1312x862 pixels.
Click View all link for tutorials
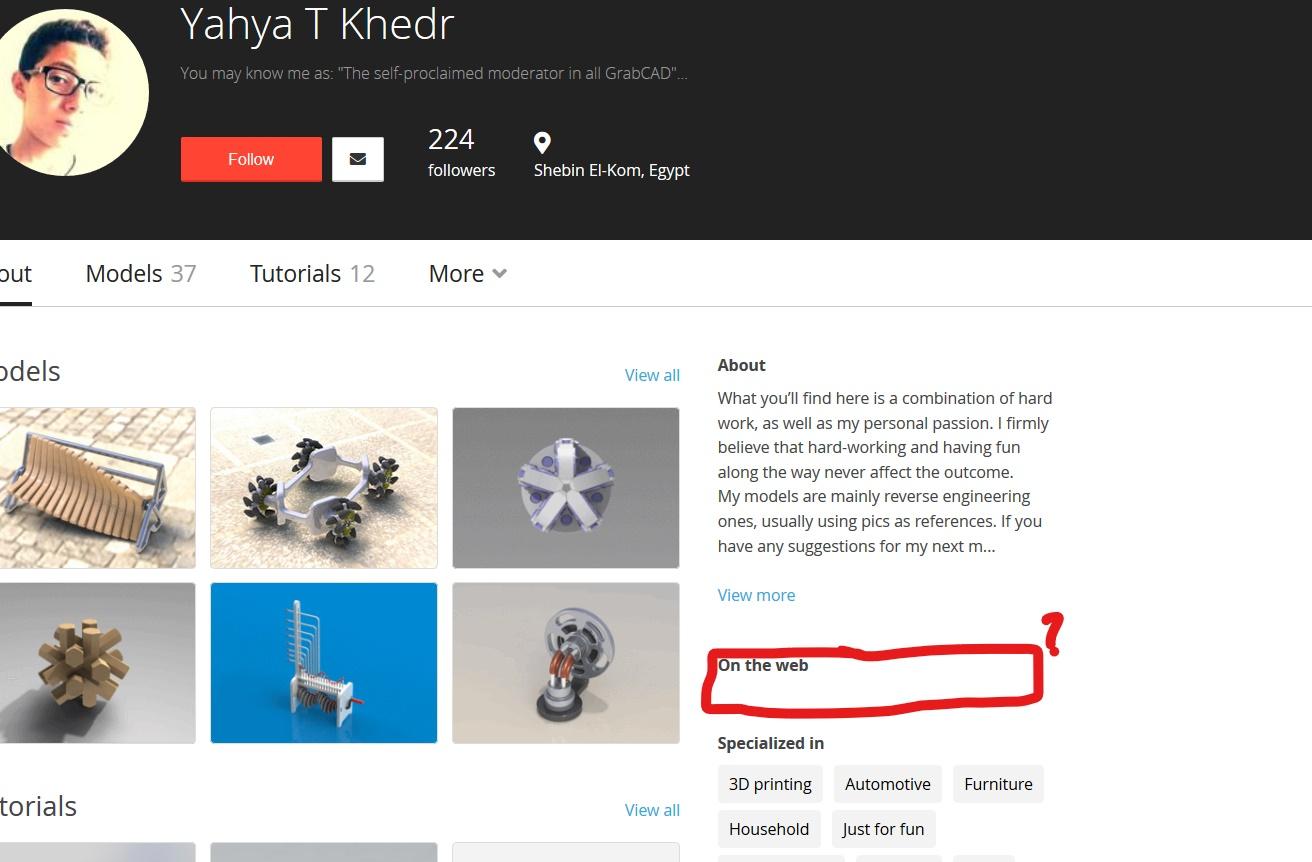(x=652, y=810)
